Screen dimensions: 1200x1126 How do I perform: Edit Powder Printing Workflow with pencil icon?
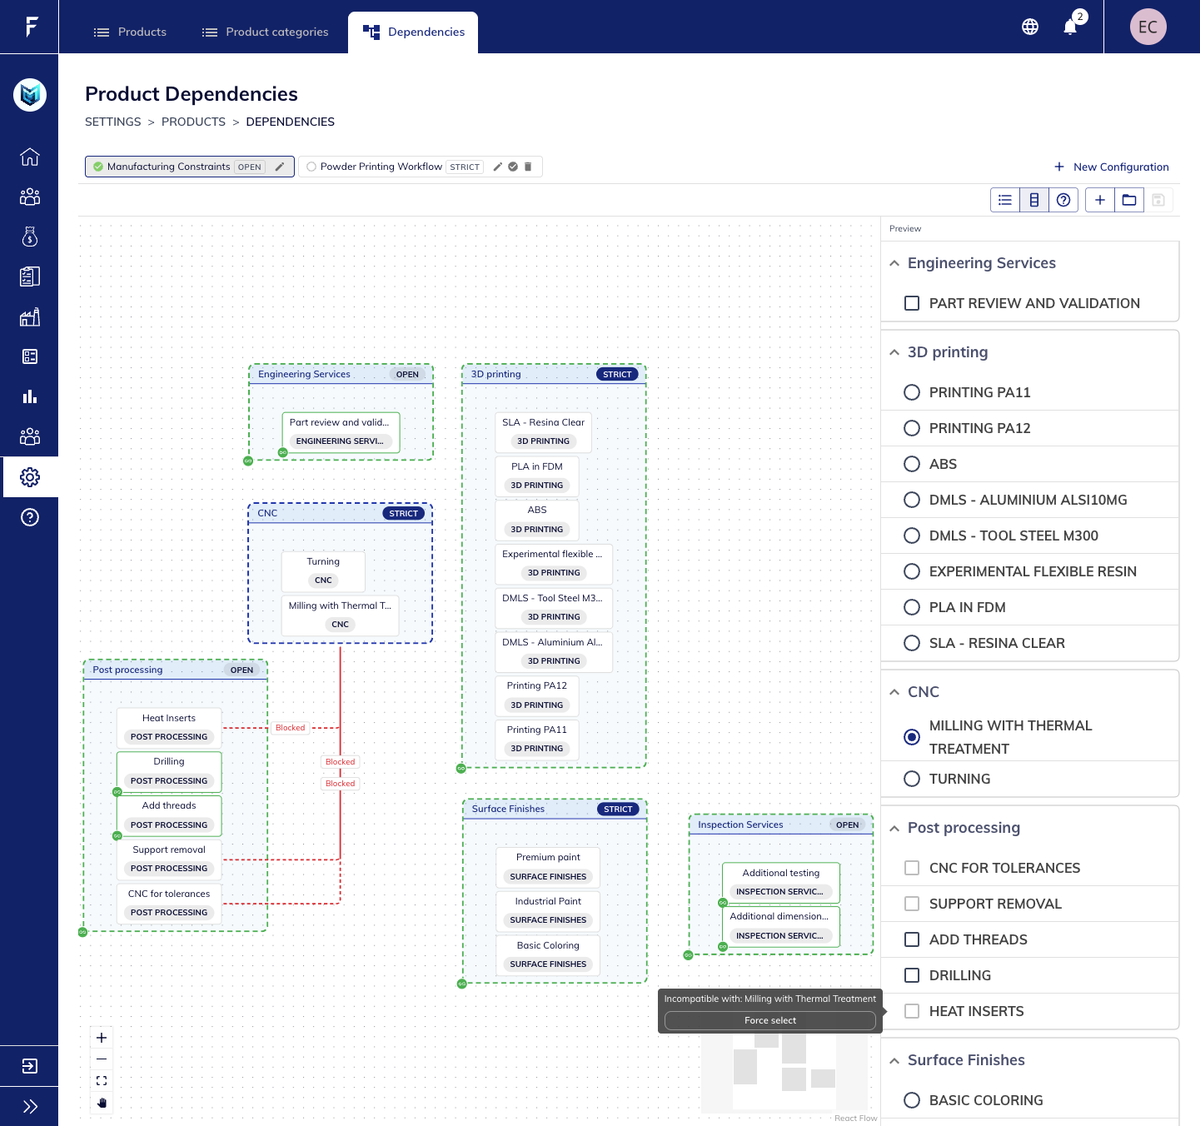[497, 167]
